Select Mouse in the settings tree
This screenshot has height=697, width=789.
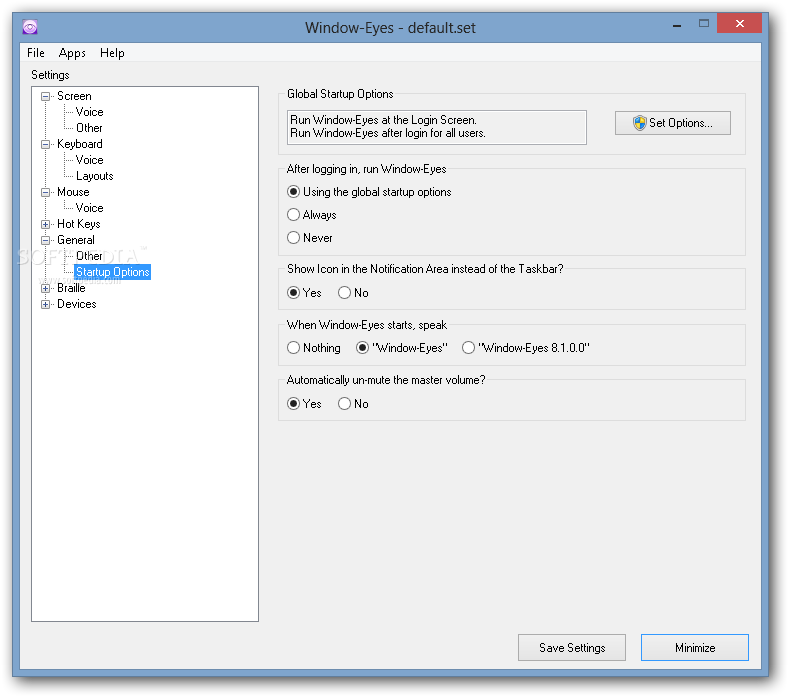pyautogui.click(x=73, y=192)
